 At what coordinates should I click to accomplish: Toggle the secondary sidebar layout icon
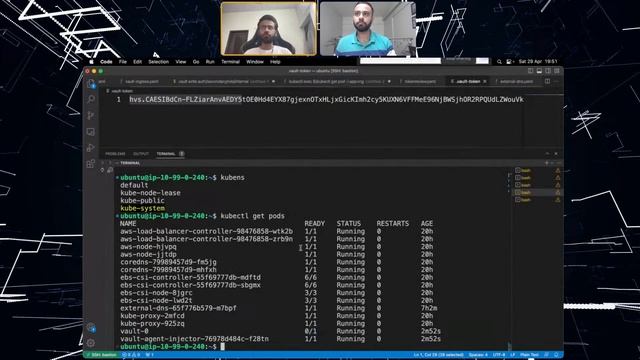(548, 71)
